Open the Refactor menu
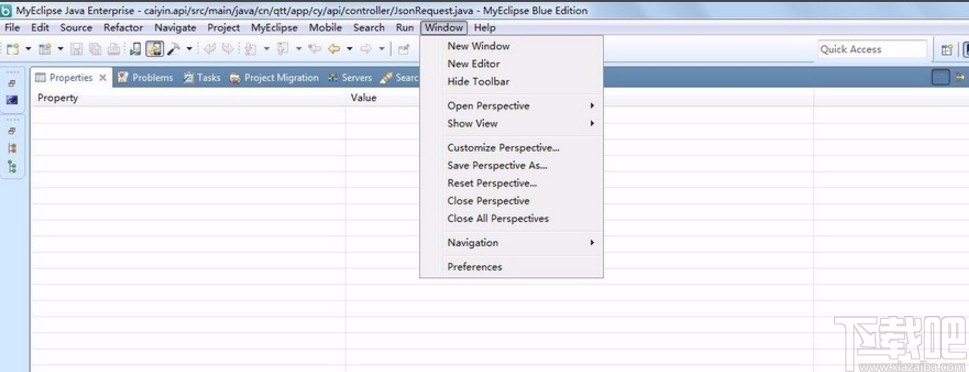Screen dimensions: 969x372 click(124, 27)
